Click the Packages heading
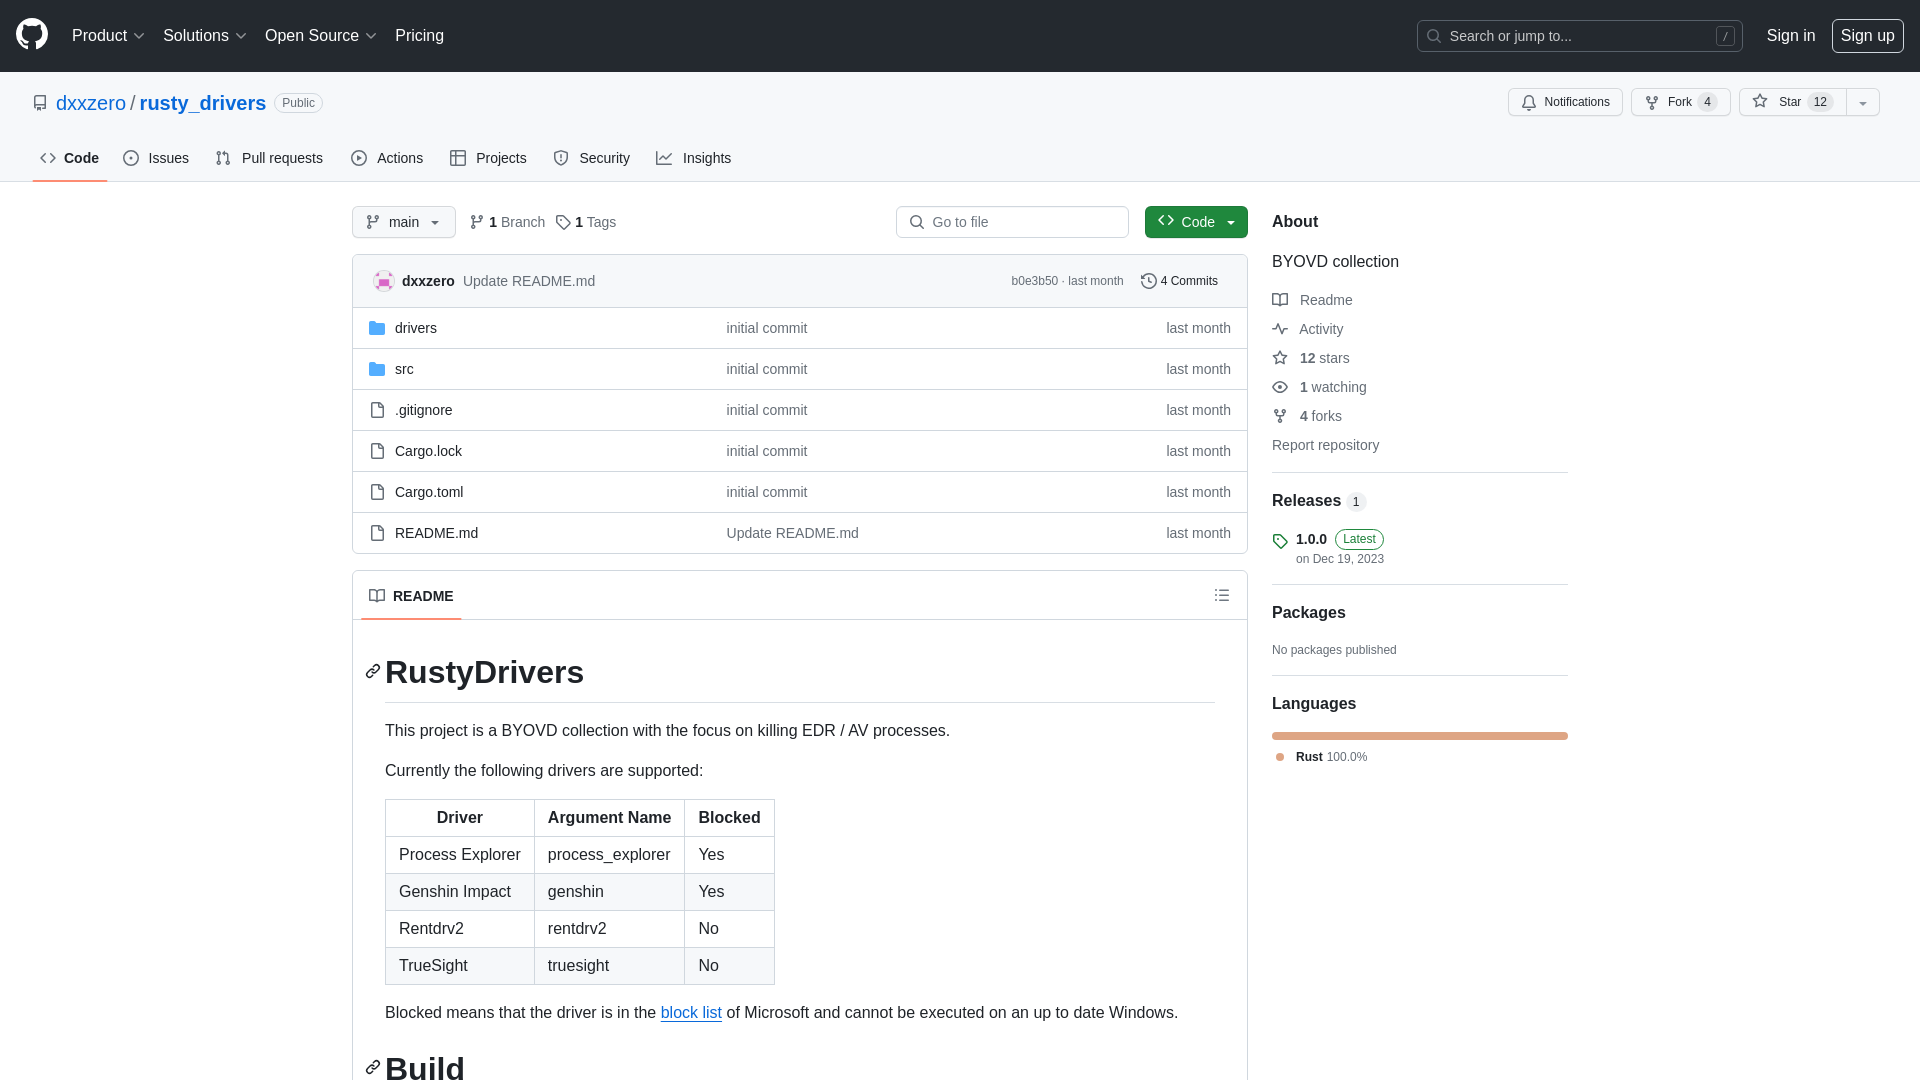 point(1308,613)
